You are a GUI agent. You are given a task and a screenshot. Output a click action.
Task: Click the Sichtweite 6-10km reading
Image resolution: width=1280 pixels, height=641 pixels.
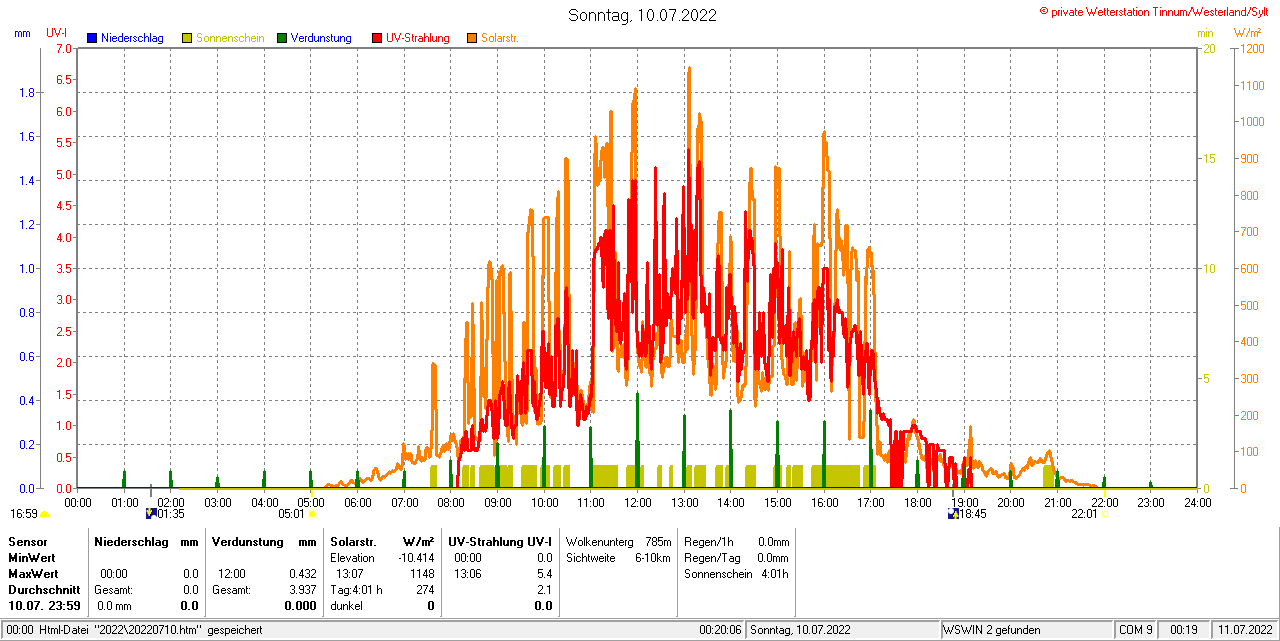coord(618,557)
